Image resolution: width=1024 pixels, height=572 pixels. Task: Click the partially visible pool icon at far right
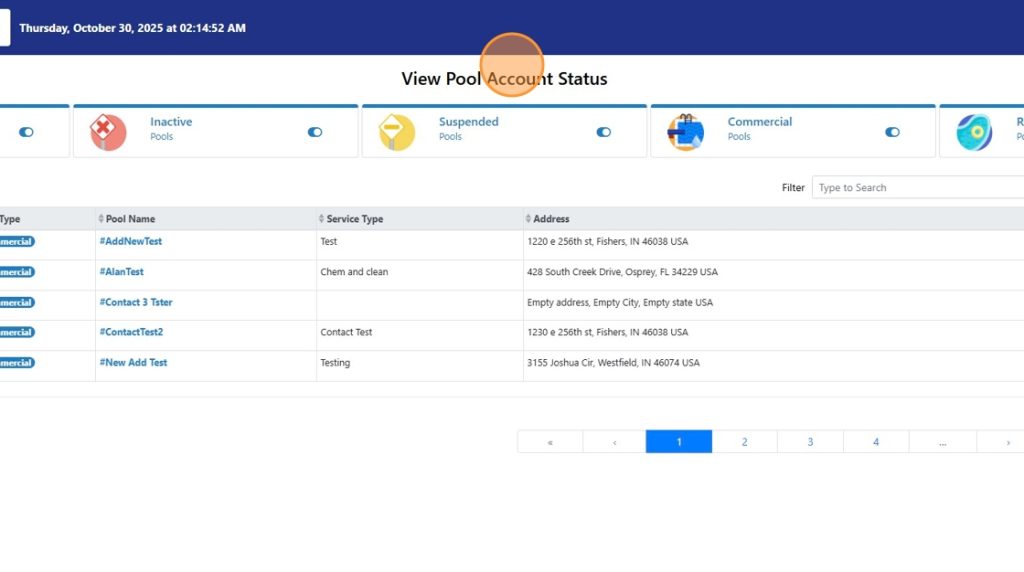click(975, 132)
